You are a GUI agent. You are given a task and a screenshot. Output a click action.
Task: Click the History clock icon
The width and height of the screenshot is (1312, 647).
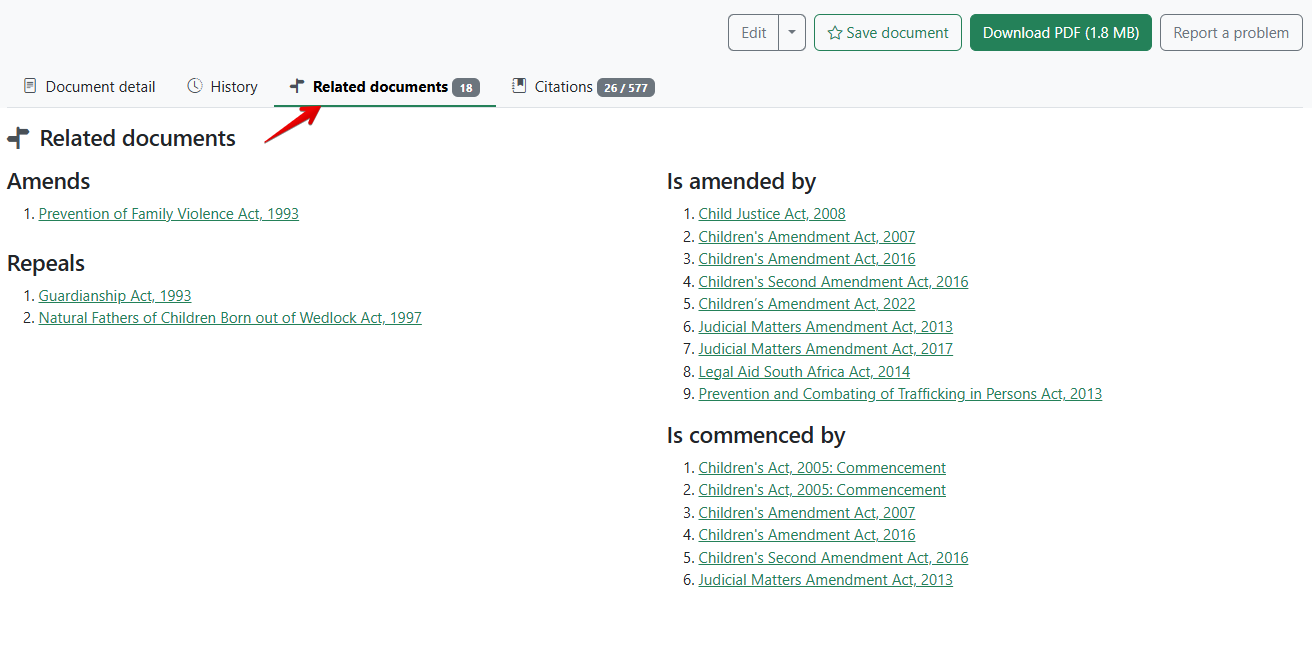tap(195, 86)
